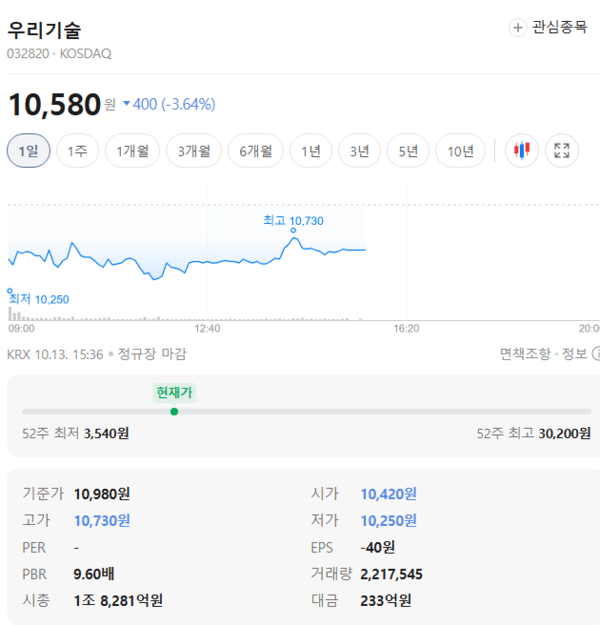This screenshot has width=600, height=625.
Task: Open the disclaimer info circle icon
Action: pos(596,354)
